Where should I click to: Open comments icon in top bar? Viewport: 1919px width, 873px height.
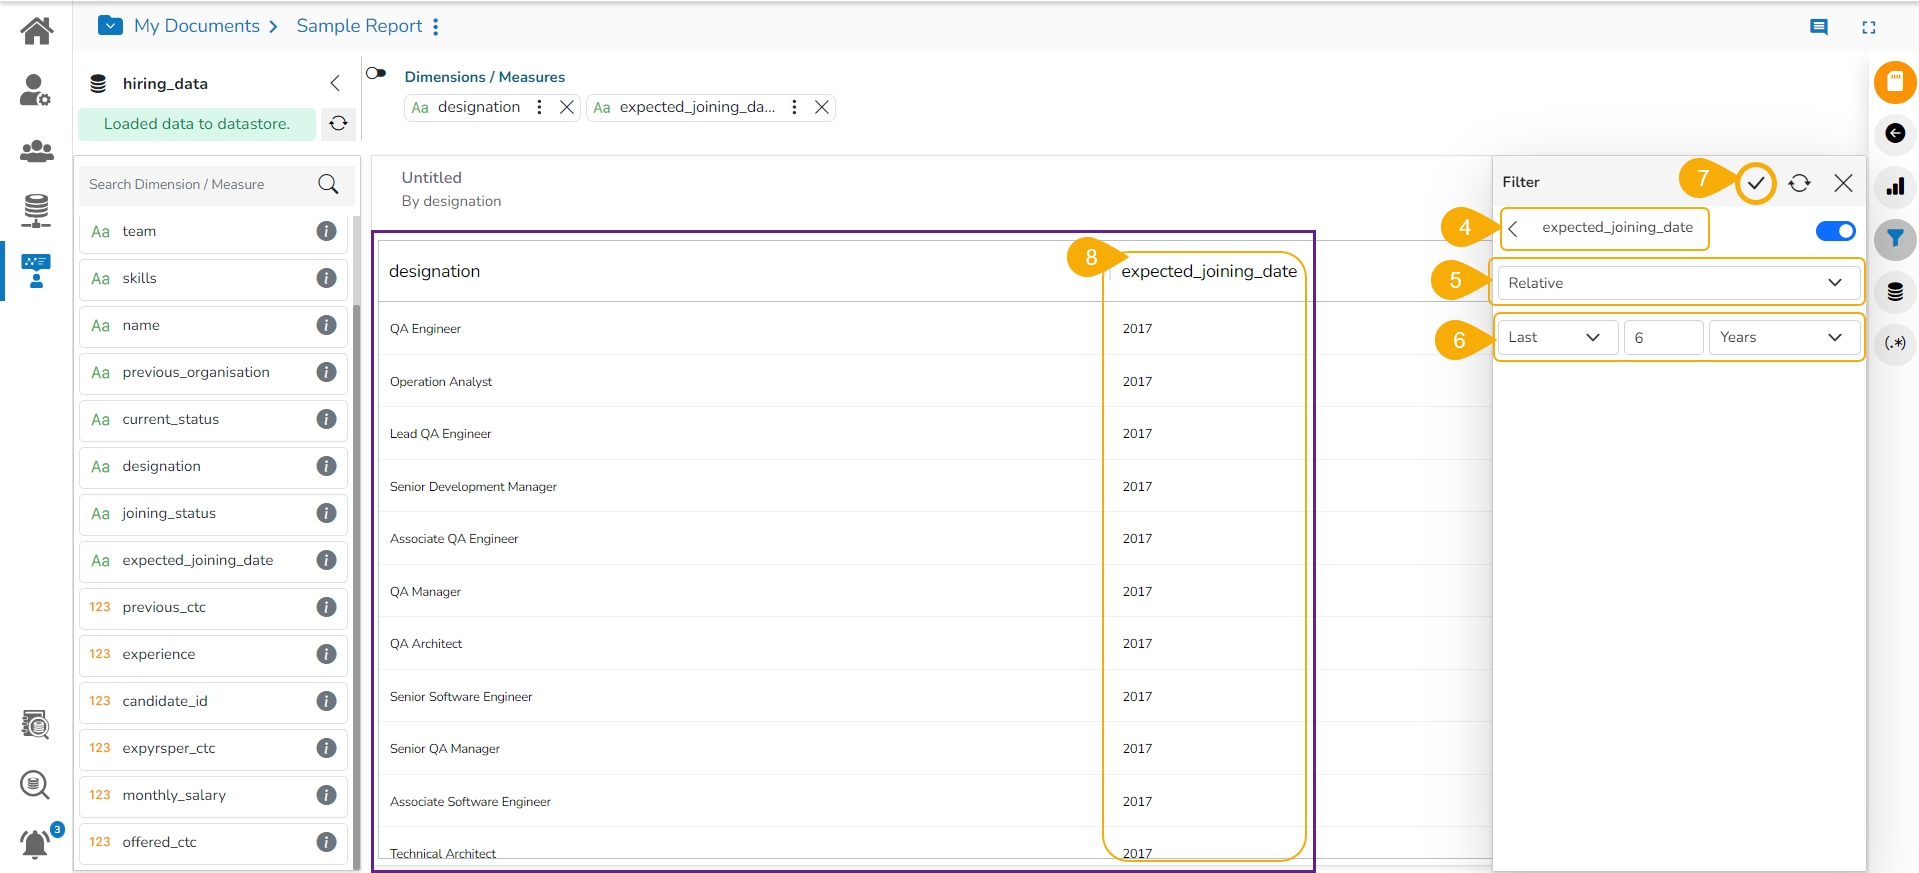click(x=1819, y=27)
